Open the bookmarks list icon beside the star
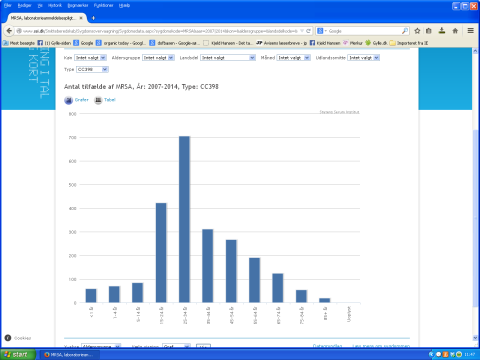 [429, 31]
